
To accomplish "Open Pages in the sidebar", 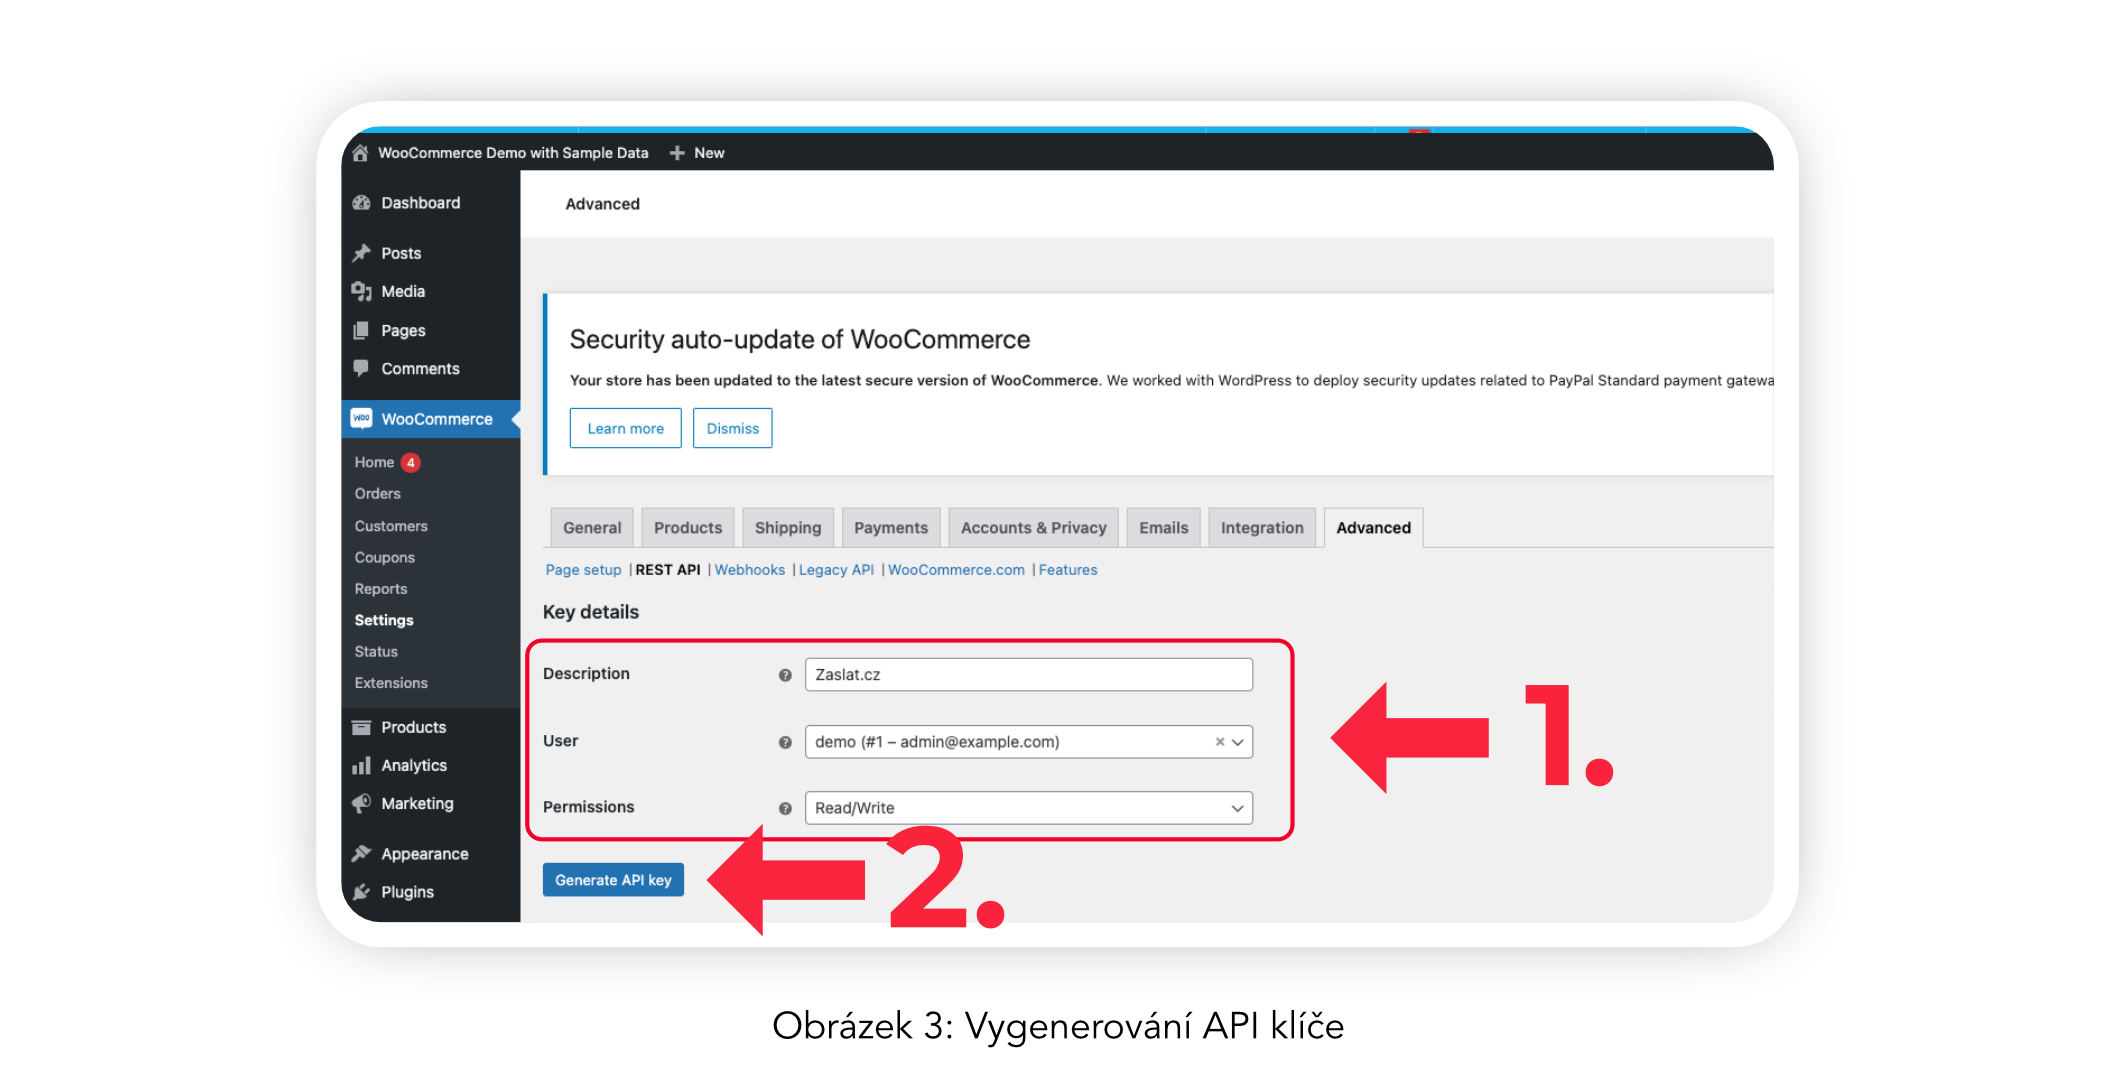I will (403, 331).
